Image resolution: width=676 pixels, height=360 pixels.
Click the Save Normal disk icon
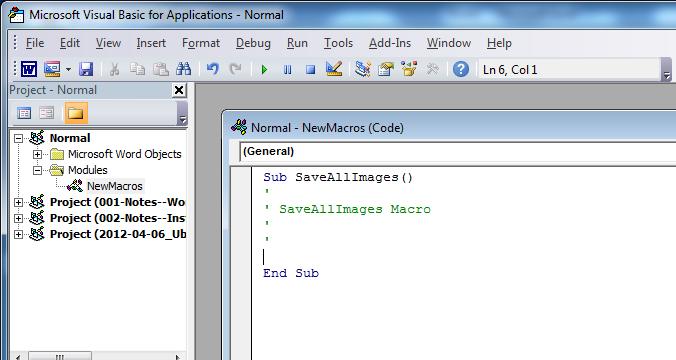click(86, 69)
